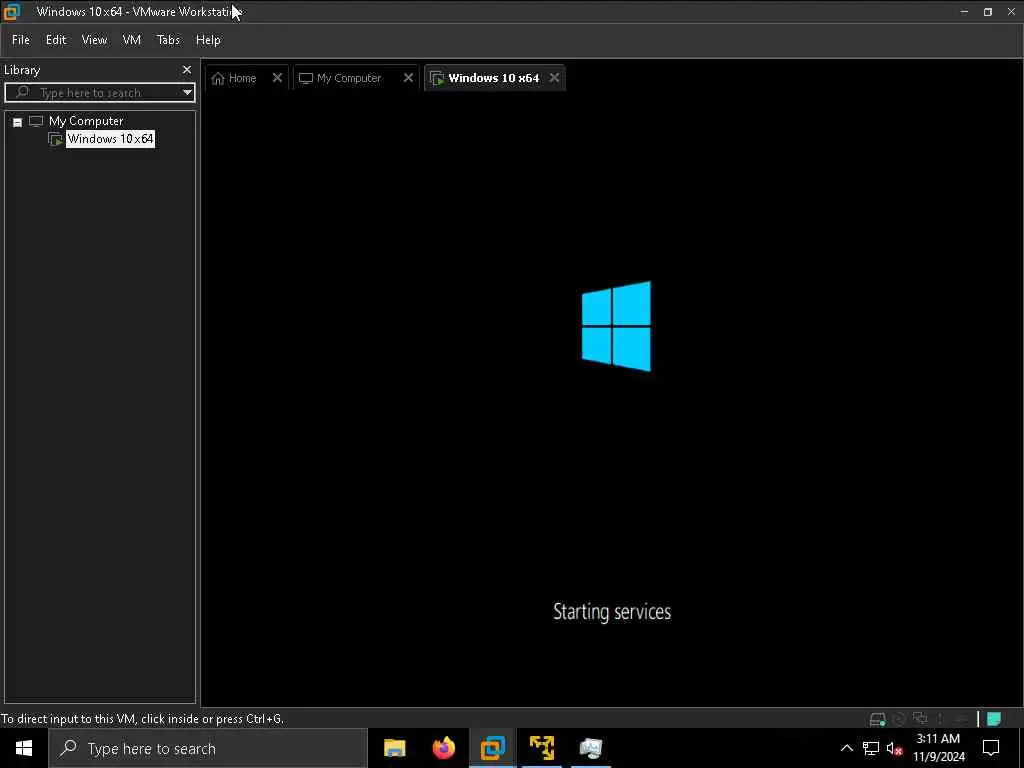The height and width of the screenshot is (768, 1024).
Task: Open the Tabs menu
Action: tap(168, 40)
